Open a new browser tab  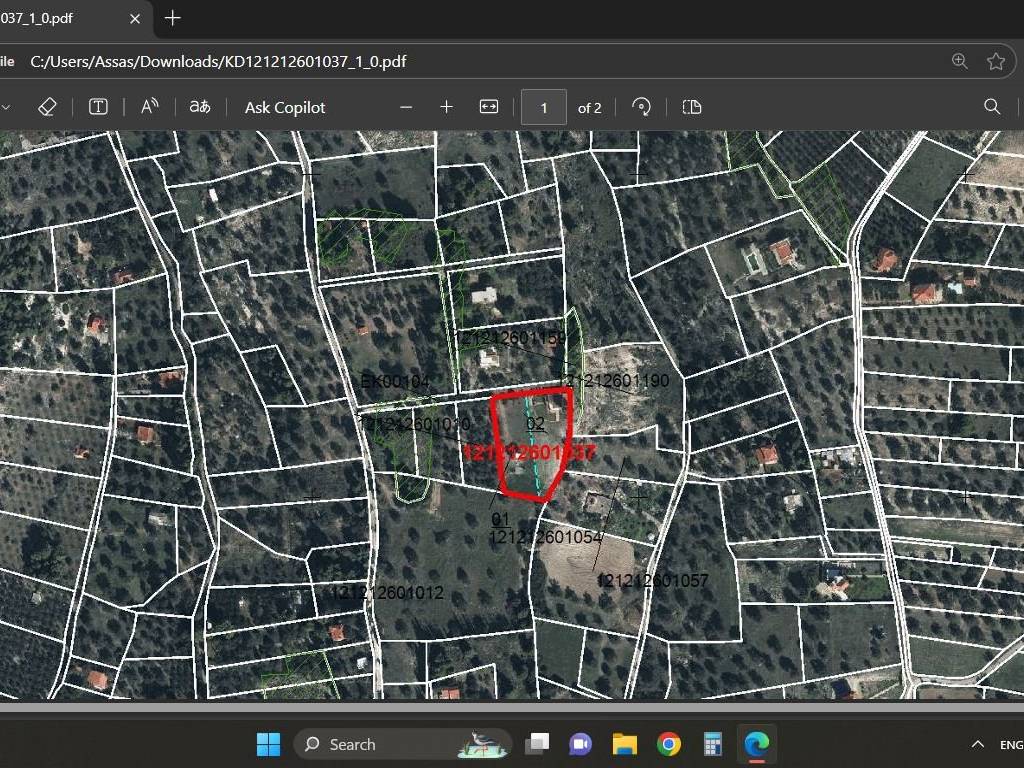[173, 18]
